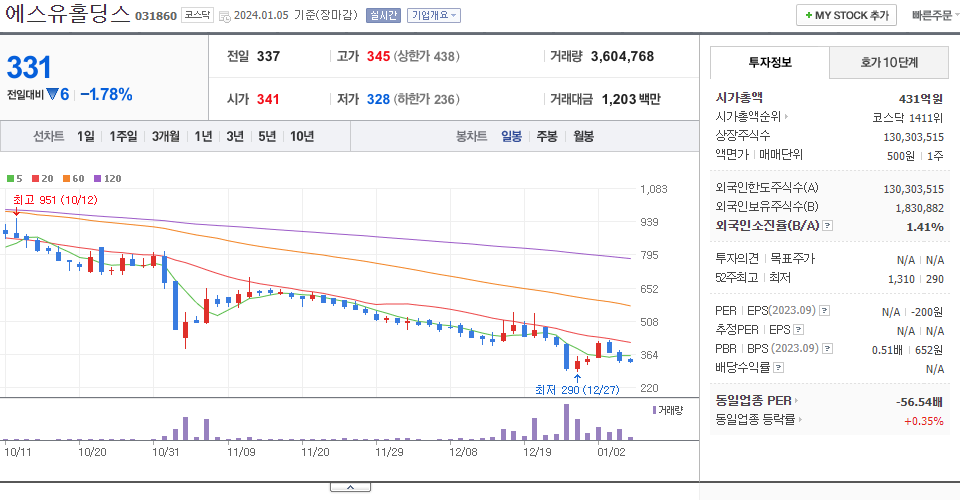
Task: Click the help icon next to 추정PER EPS
Action: [798, 330]
